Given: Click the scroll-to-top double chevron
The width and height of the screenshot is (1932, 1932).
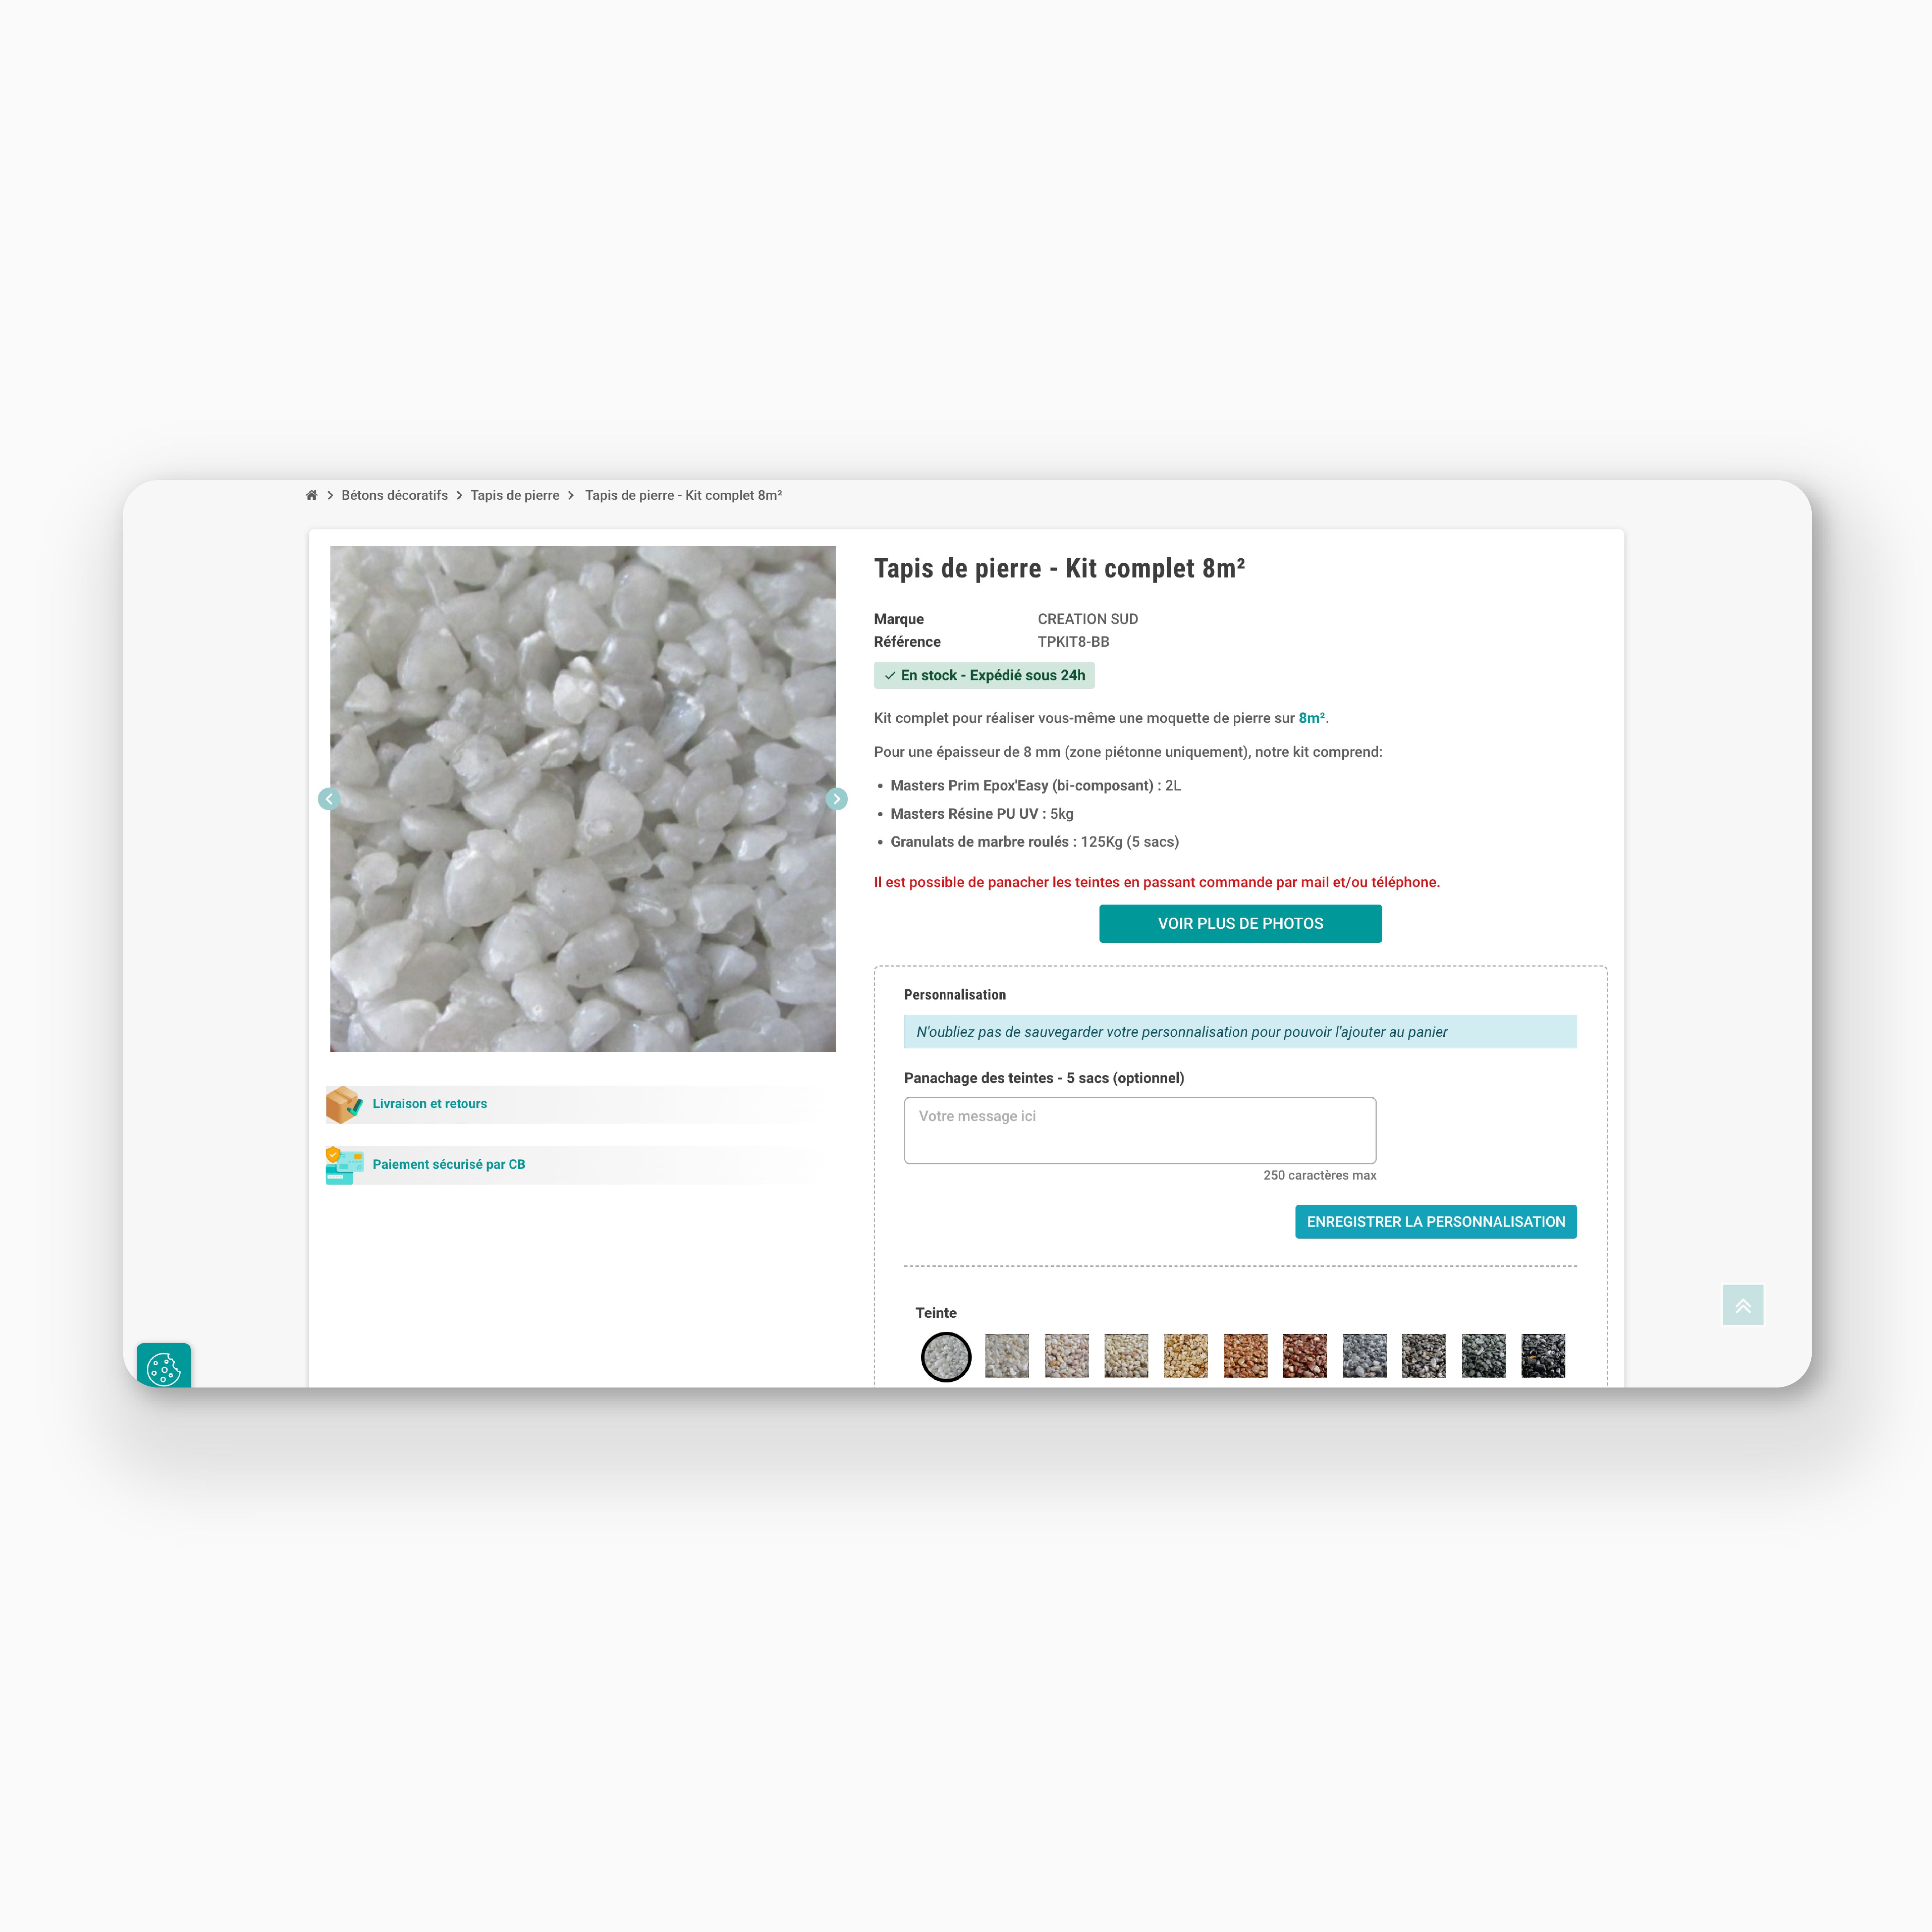Looking at the screenshot, I should (x=1743, y=1305).
